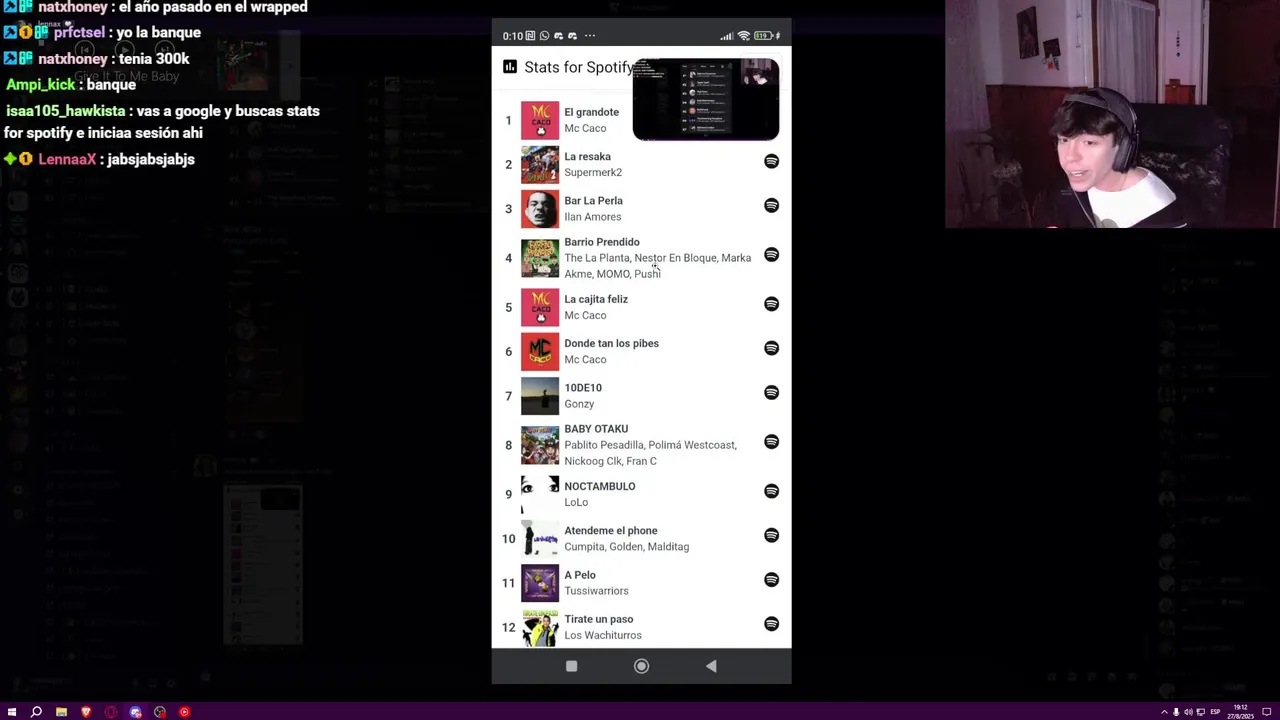The height and width of the screenshot is (720, 1280).
Task: Open Windows taskbar search
Action: pyautogui.click(x=36, y=712)
